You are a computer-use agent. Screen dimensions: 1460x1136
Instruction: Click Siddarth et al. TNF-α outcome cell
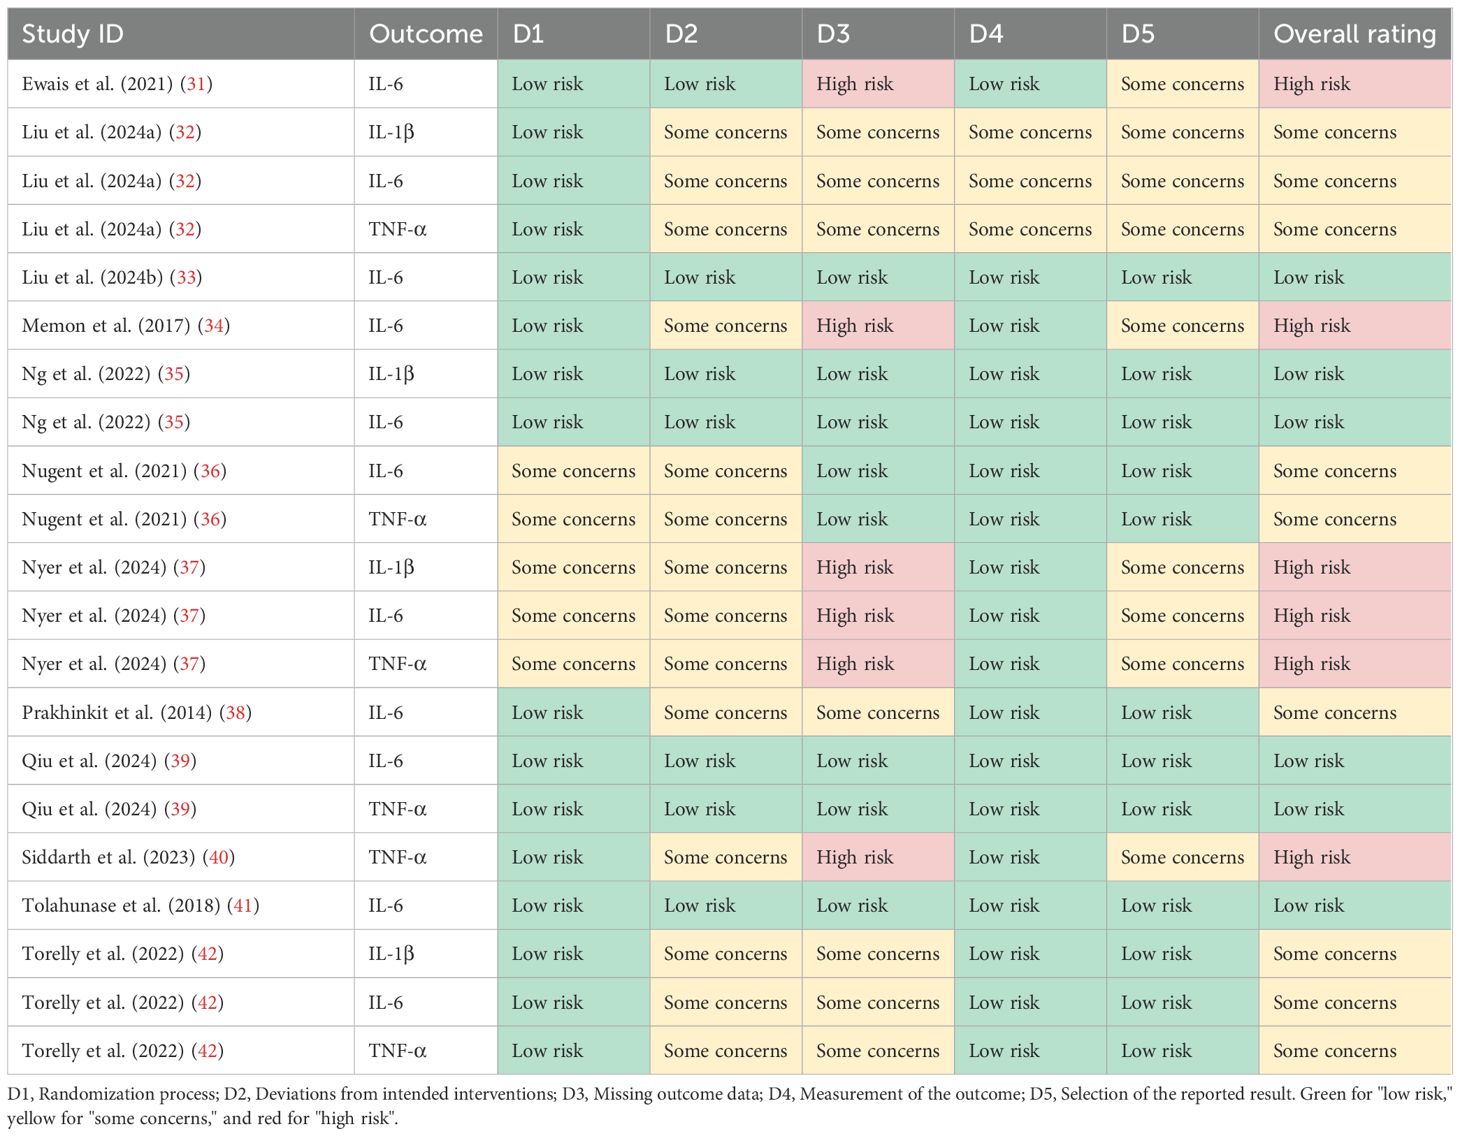398,857
